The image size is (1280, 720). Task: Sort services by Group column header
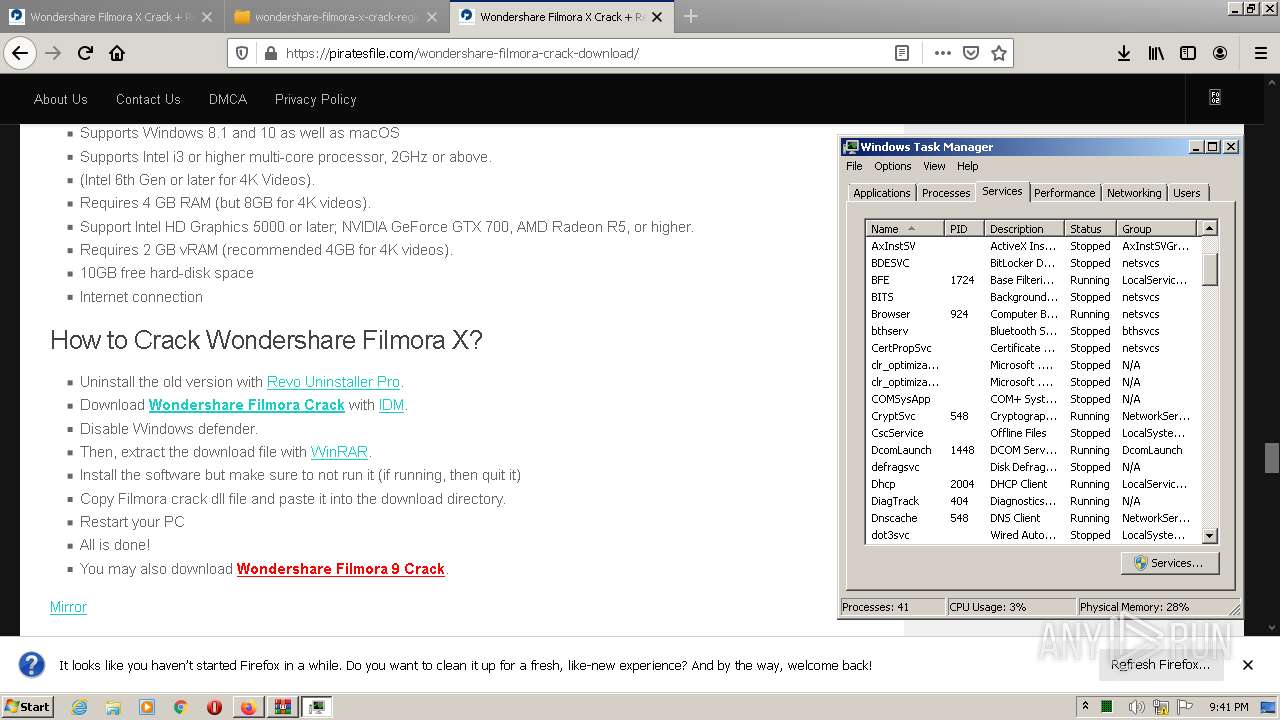click(1156, 228)
